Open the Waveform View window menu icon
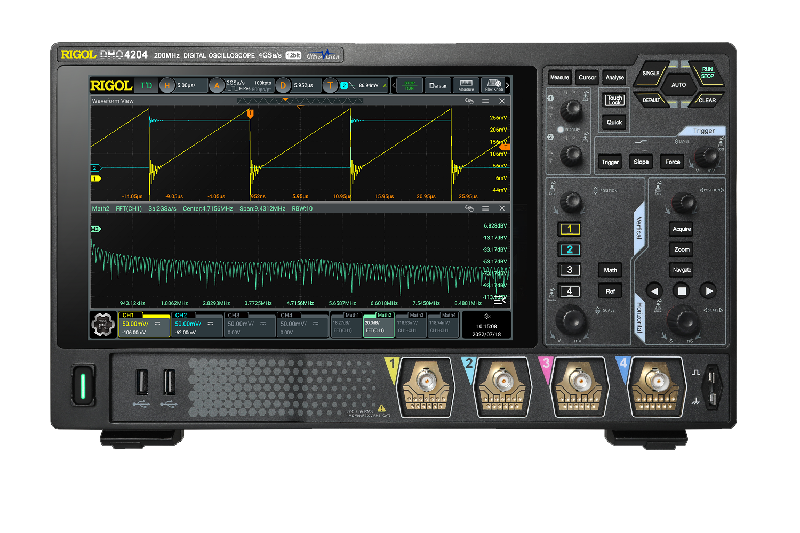 click(485, 101)
